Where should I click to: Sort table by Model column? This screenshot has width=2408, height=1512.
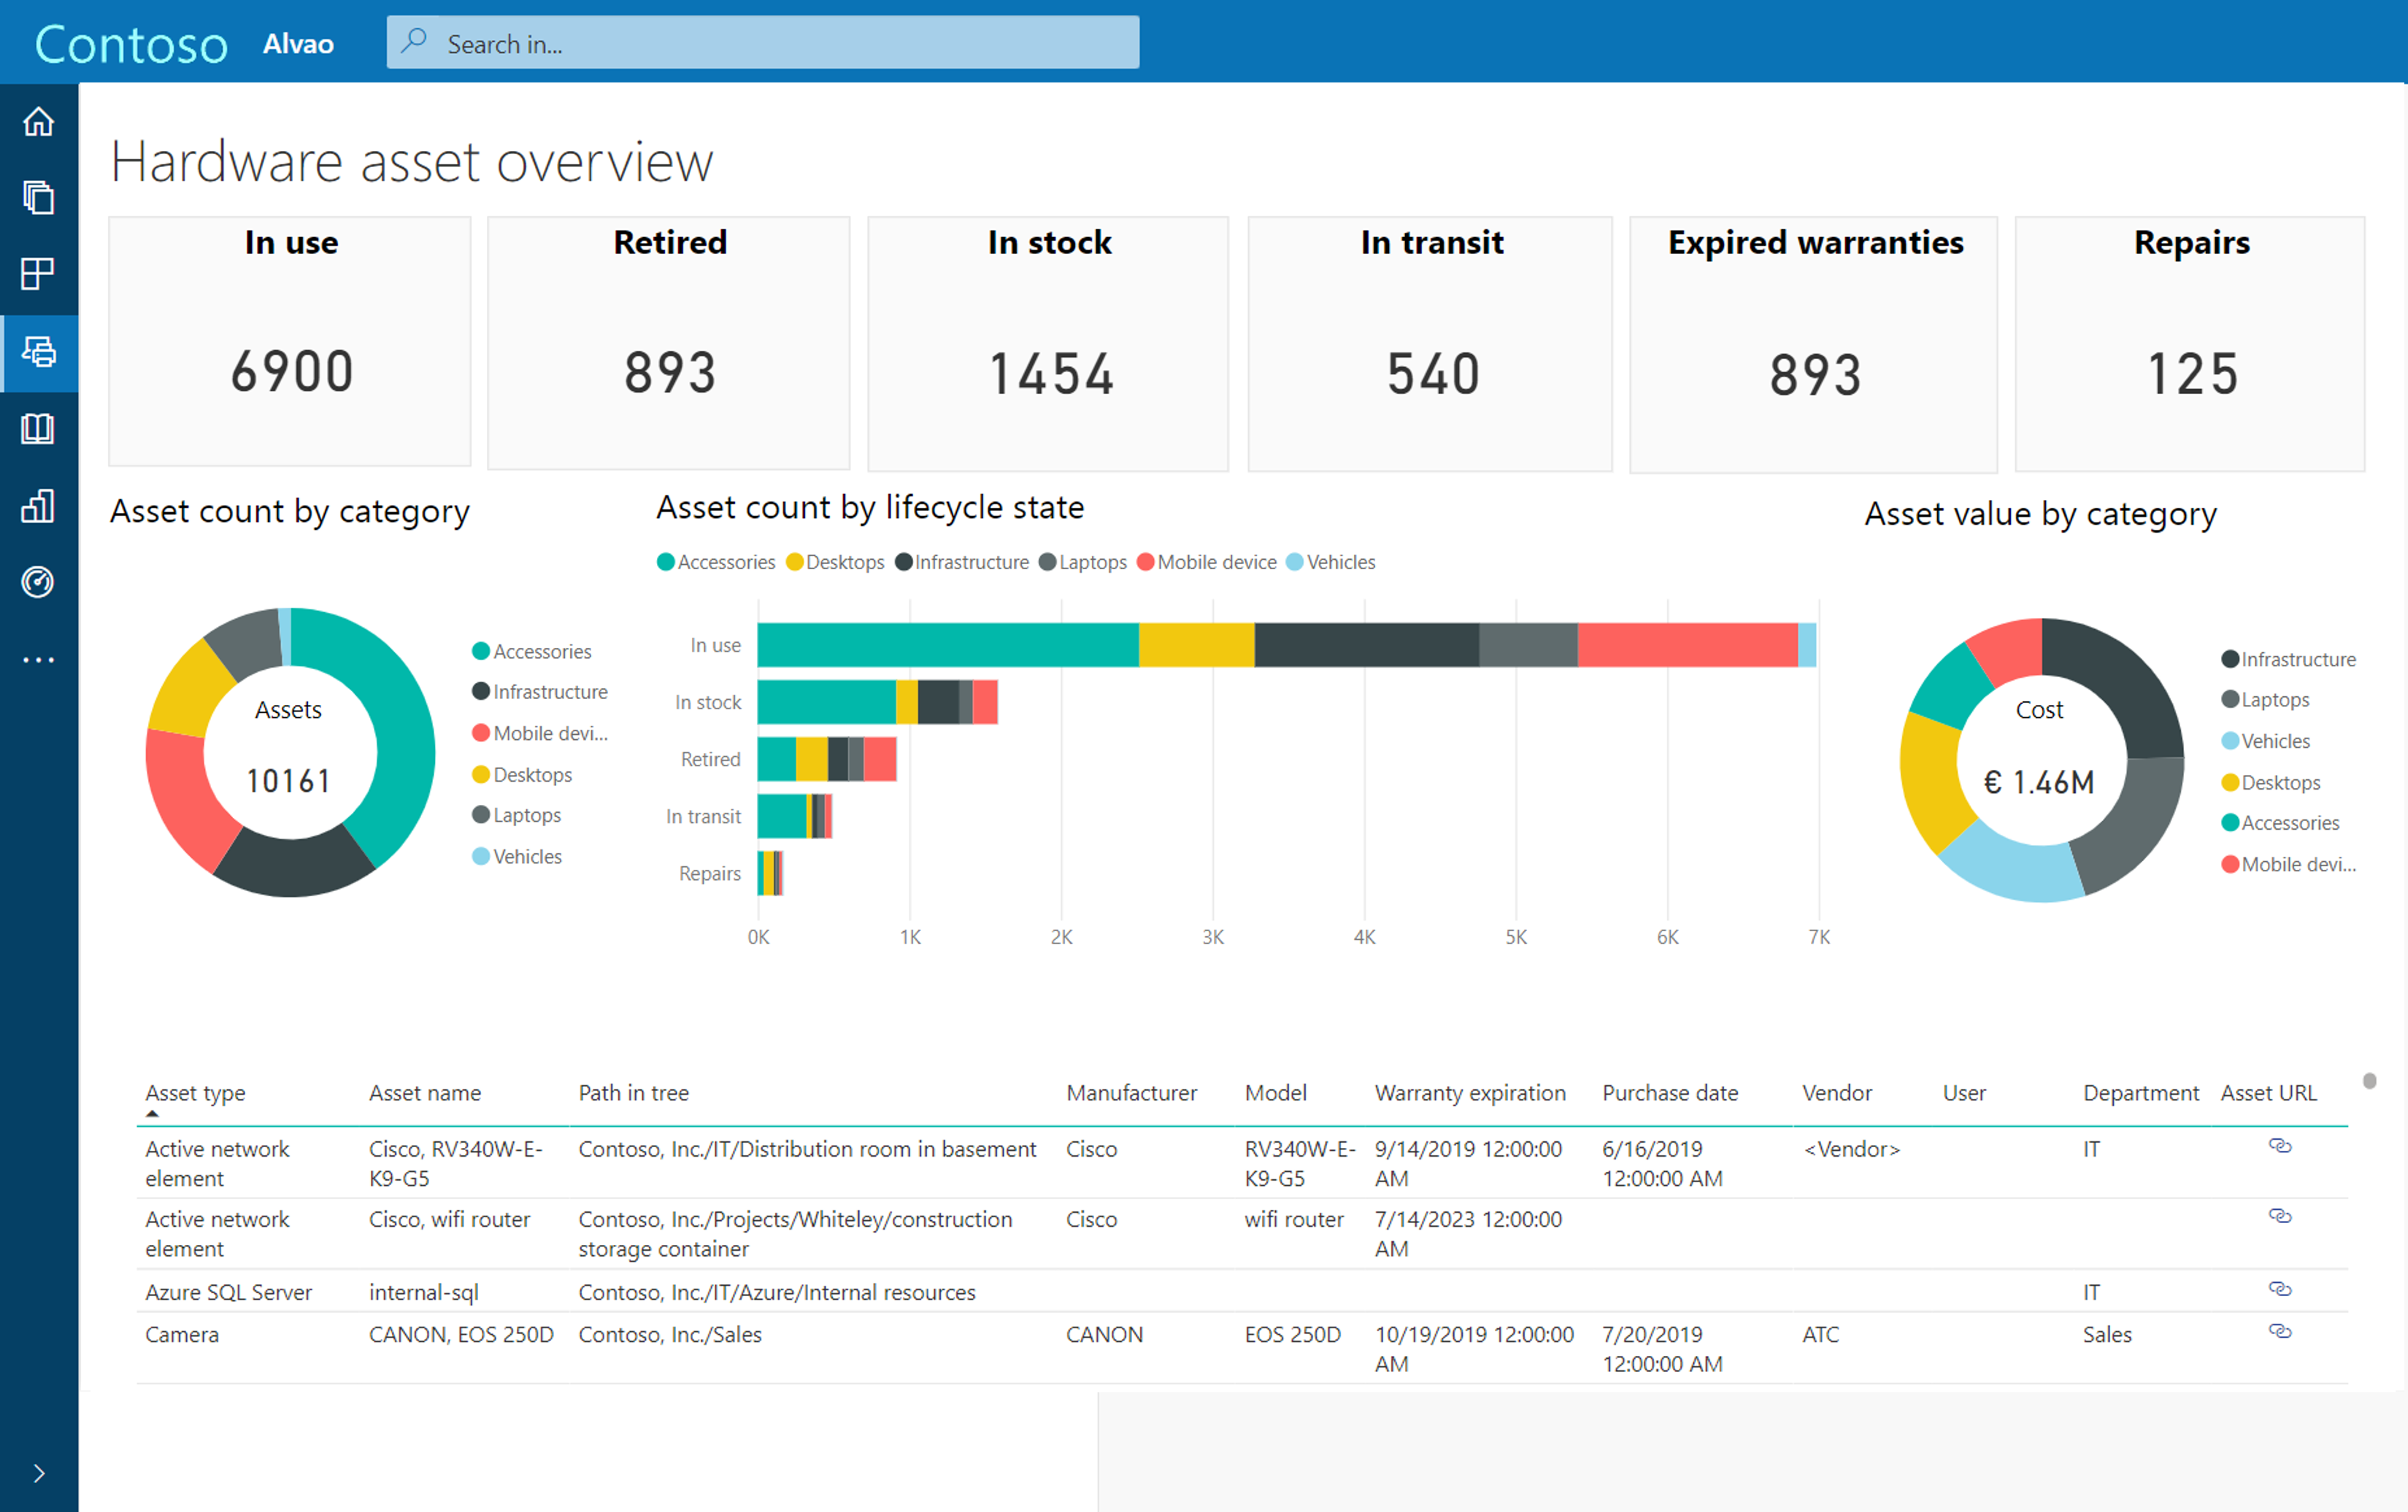pyautogui.click(x=1275, y=1093)
